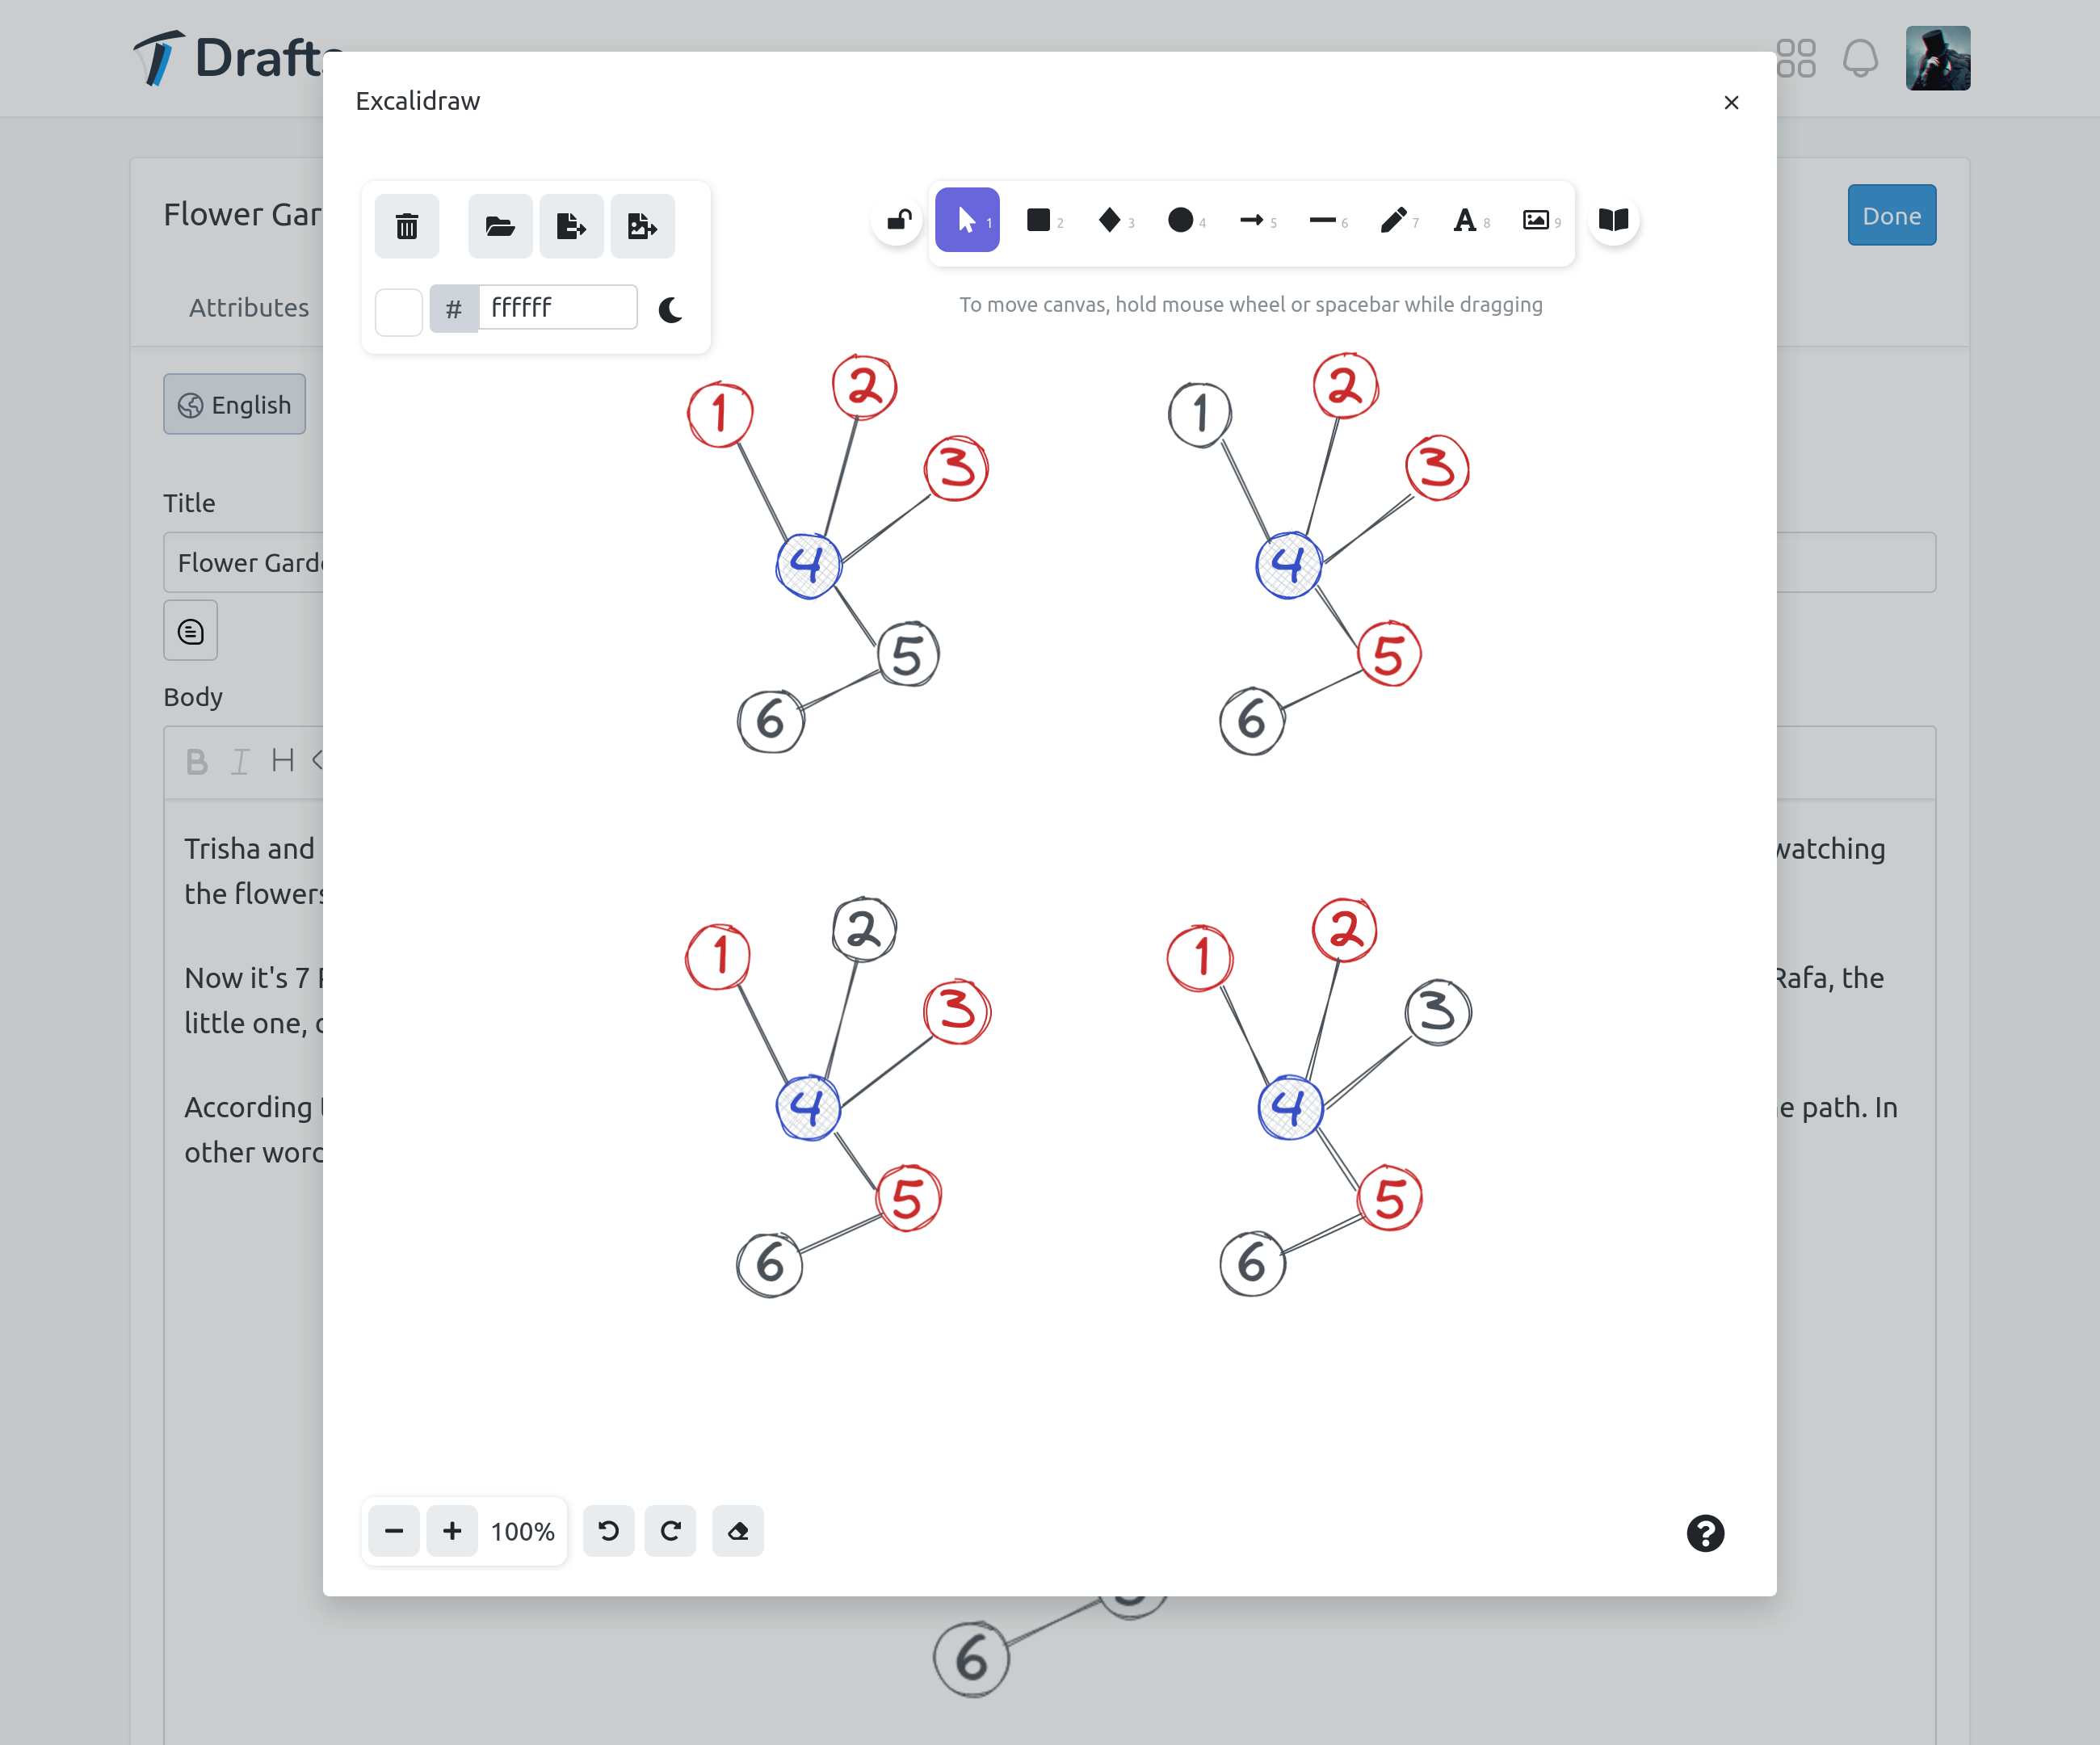Toggle dark mode with the moon icon
Screen dimensions: 2100x1745
(669, 311)
